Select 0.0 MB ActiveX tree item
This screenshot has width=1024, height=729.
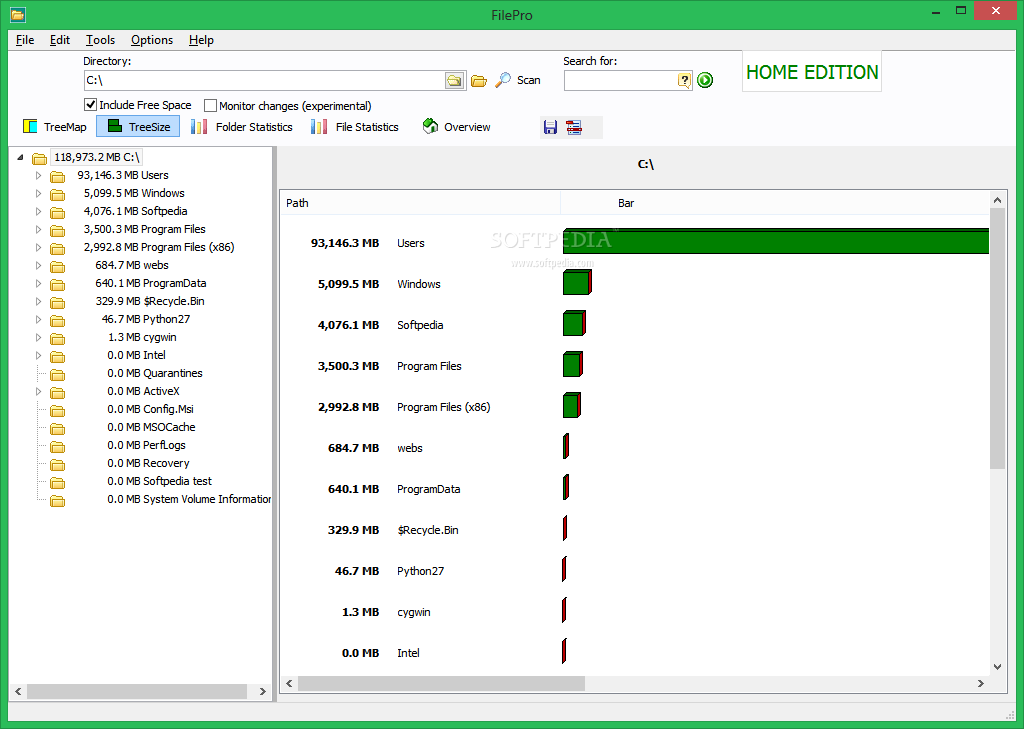pyautogui.click(x=143, y=391)
